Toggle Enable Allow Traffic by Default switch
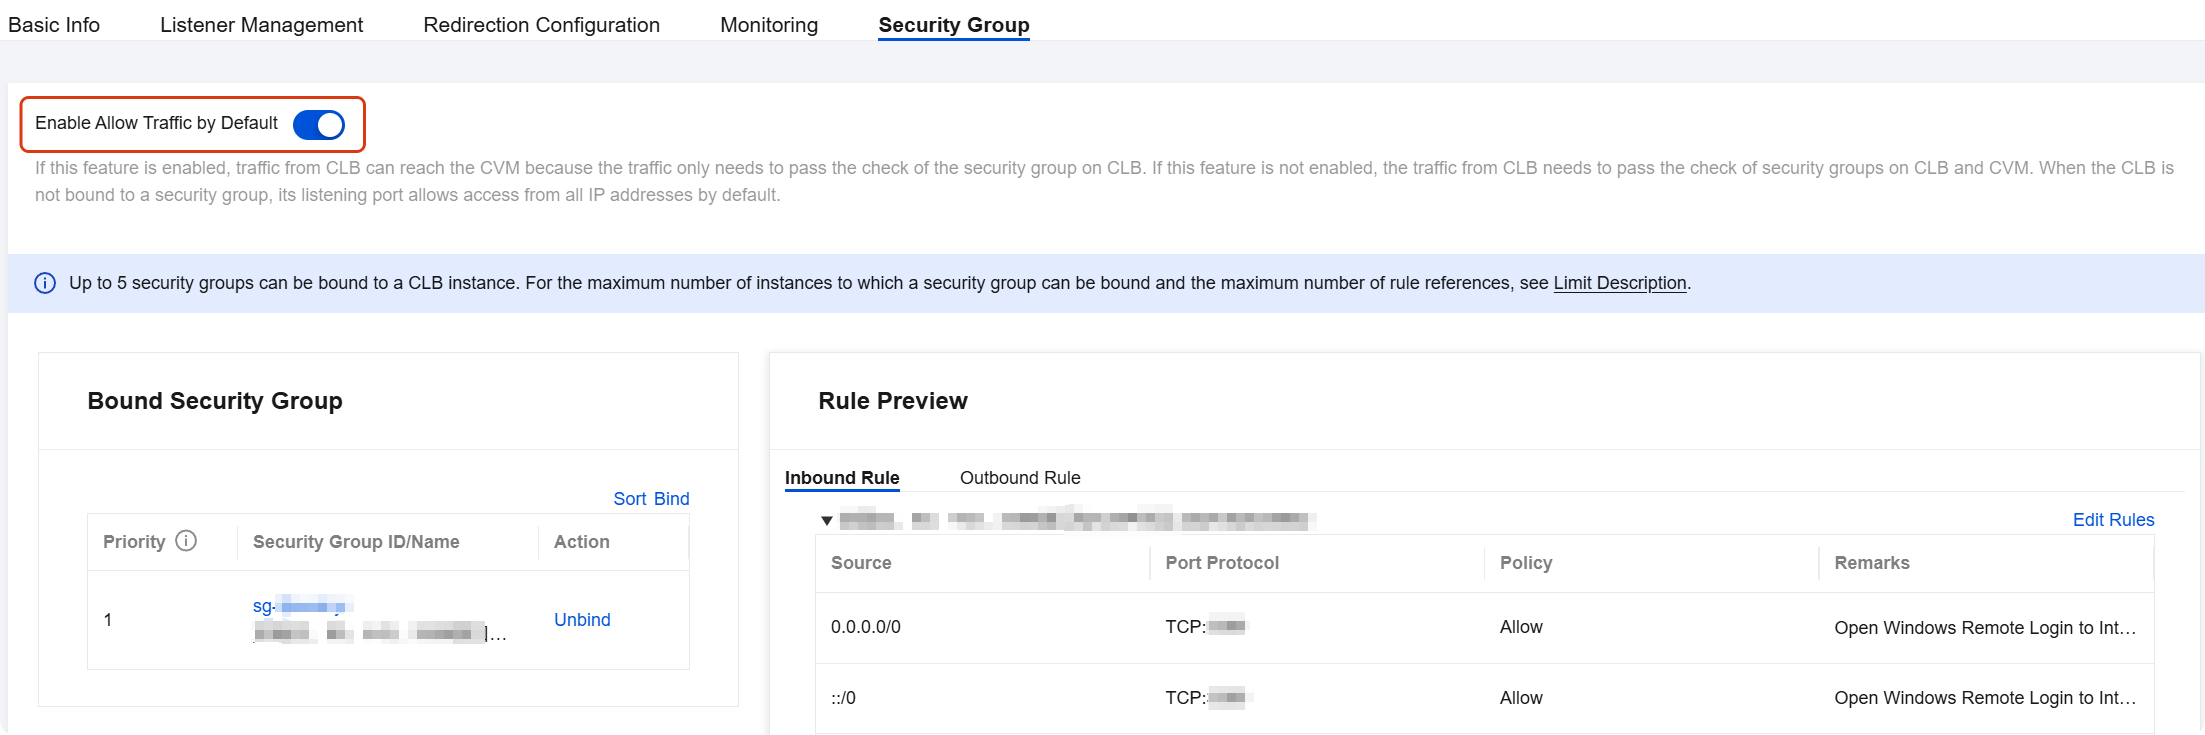2205x735 pixels. pyautogui.click(x=319, y=124)
